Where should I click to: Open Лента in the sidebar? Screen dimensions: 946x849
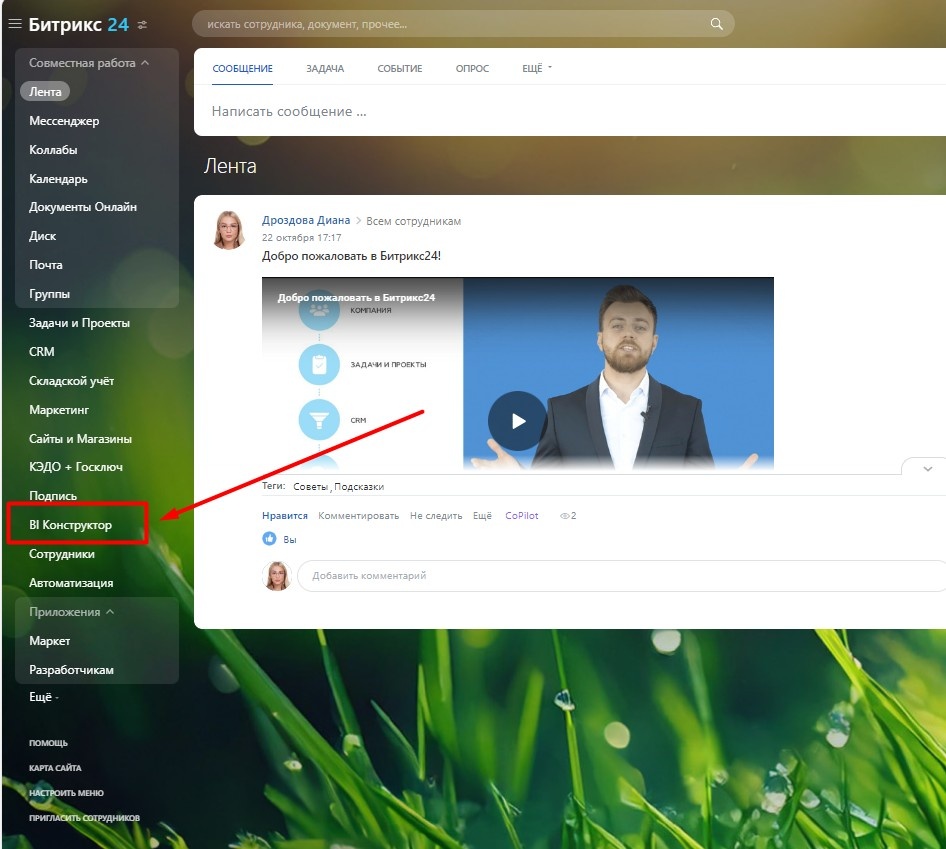tap(45, 92)
